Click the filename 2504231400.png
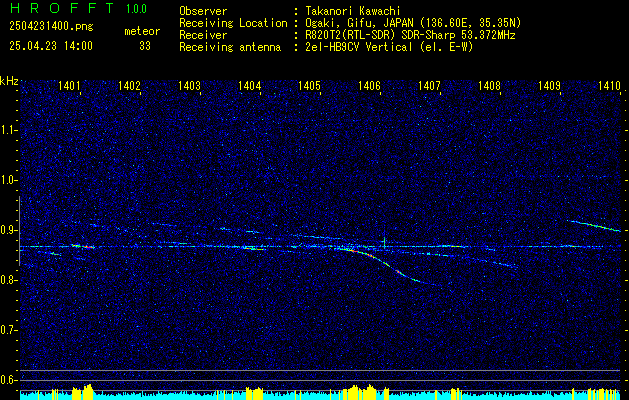Screen dimensions: 629x400 51,27
